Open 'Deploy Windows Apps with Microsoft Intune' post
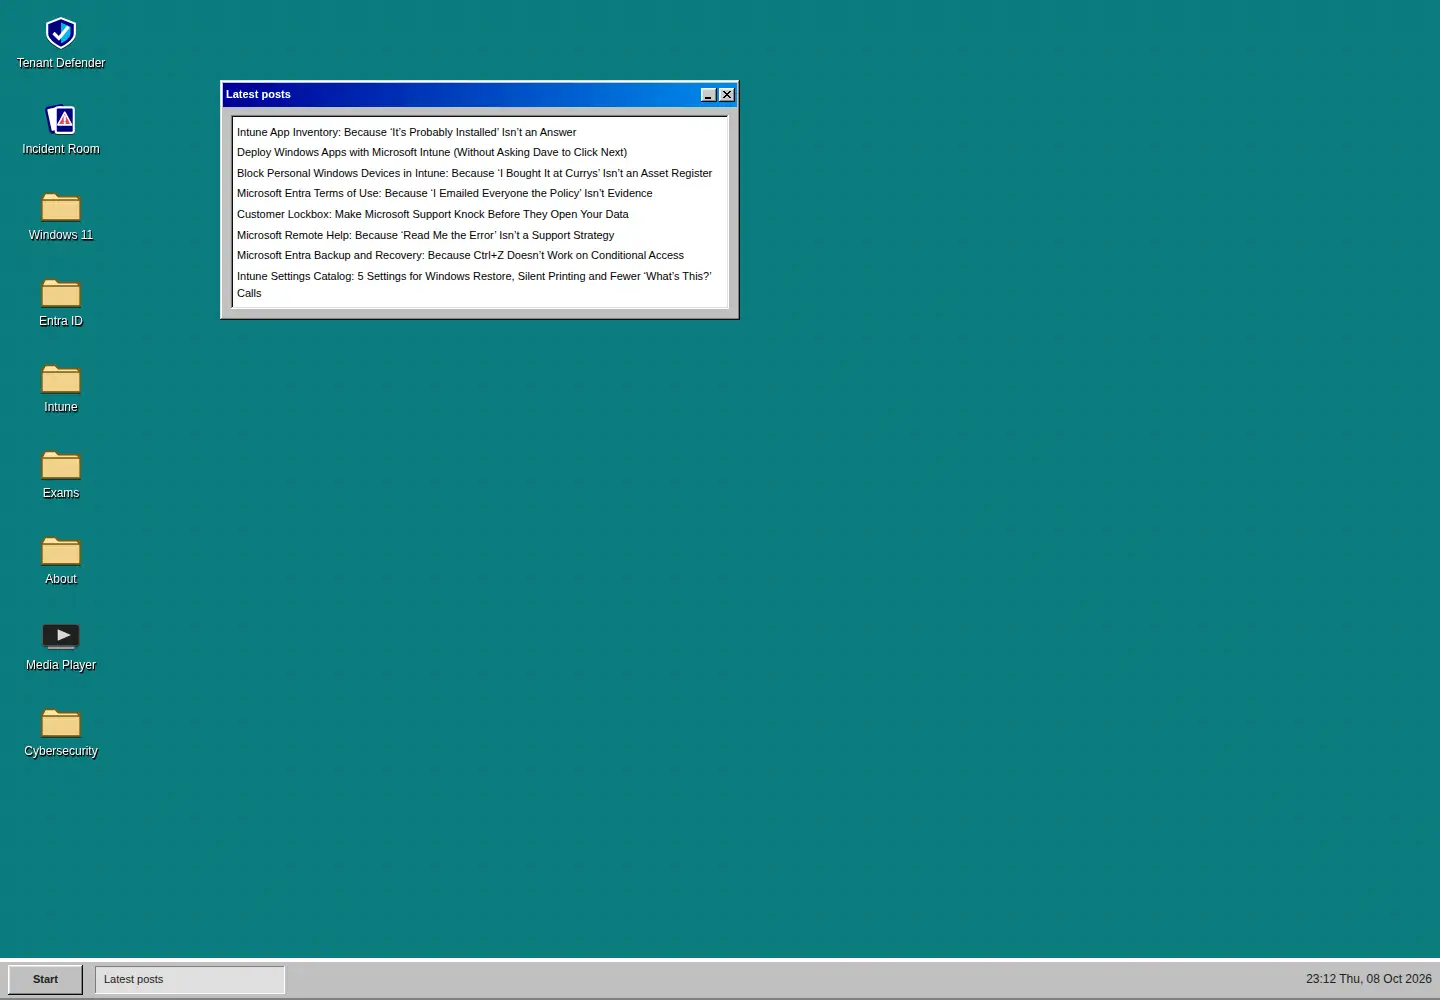The height and width of the screenshot is (1000, 1440). tap(432, 152)
